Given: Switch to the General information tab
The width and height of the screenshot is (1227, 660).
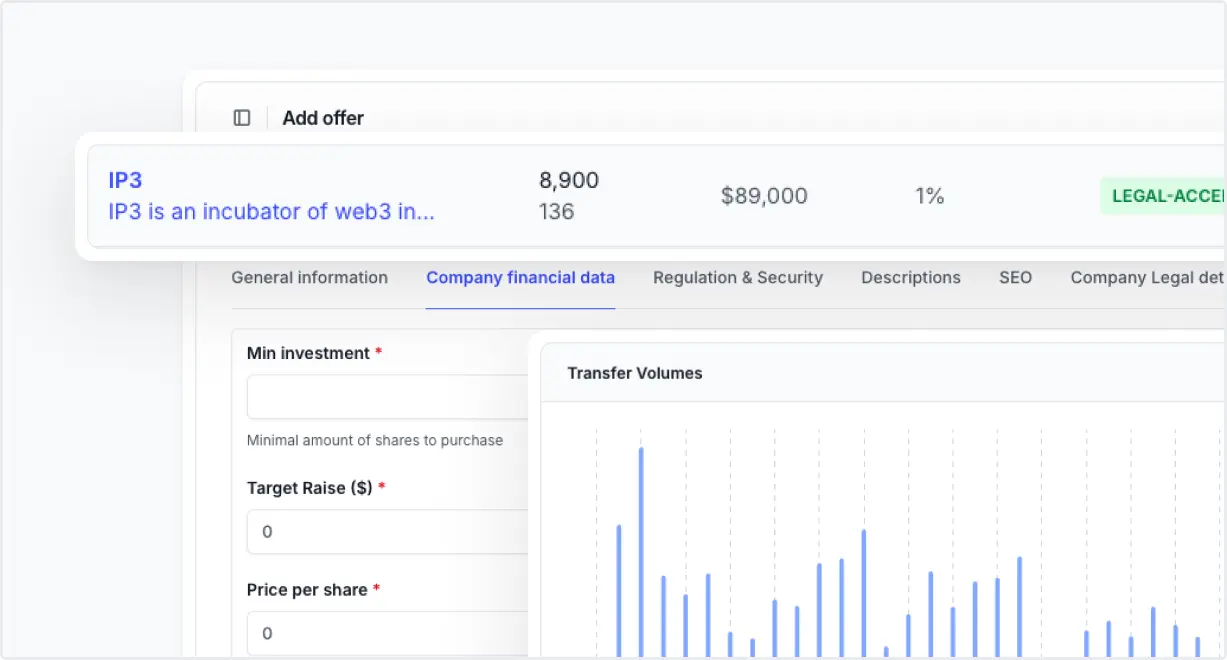Looking at the screenshot, I should (309, 278).
